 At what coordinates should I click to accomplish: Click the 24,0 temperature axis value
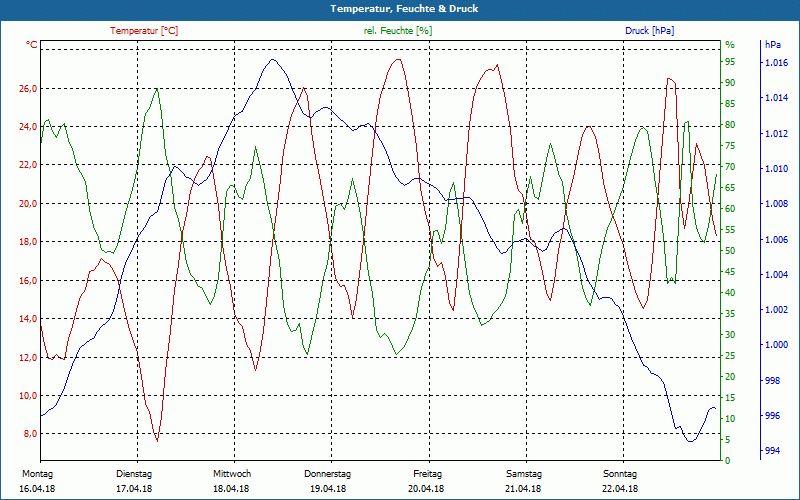pos(29,127)
